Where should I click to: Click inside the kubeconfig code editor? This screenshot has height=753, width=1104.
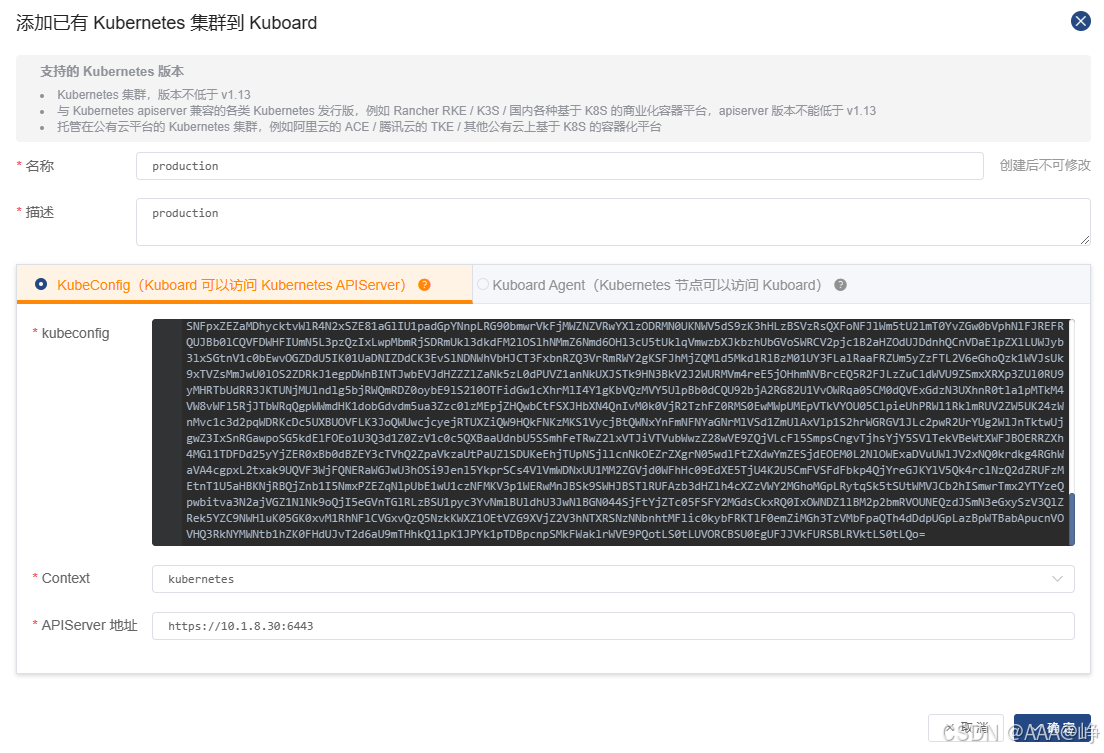point(613,432)
